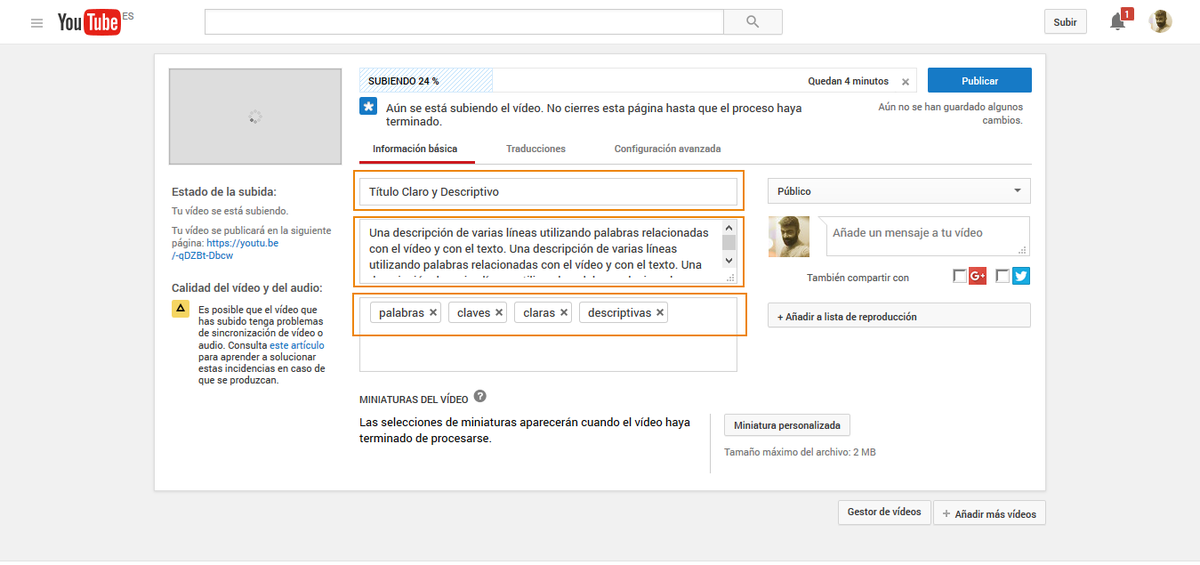
Task: Open the notifications bell
Action: pyautogui.click(x=1118, y=22)
